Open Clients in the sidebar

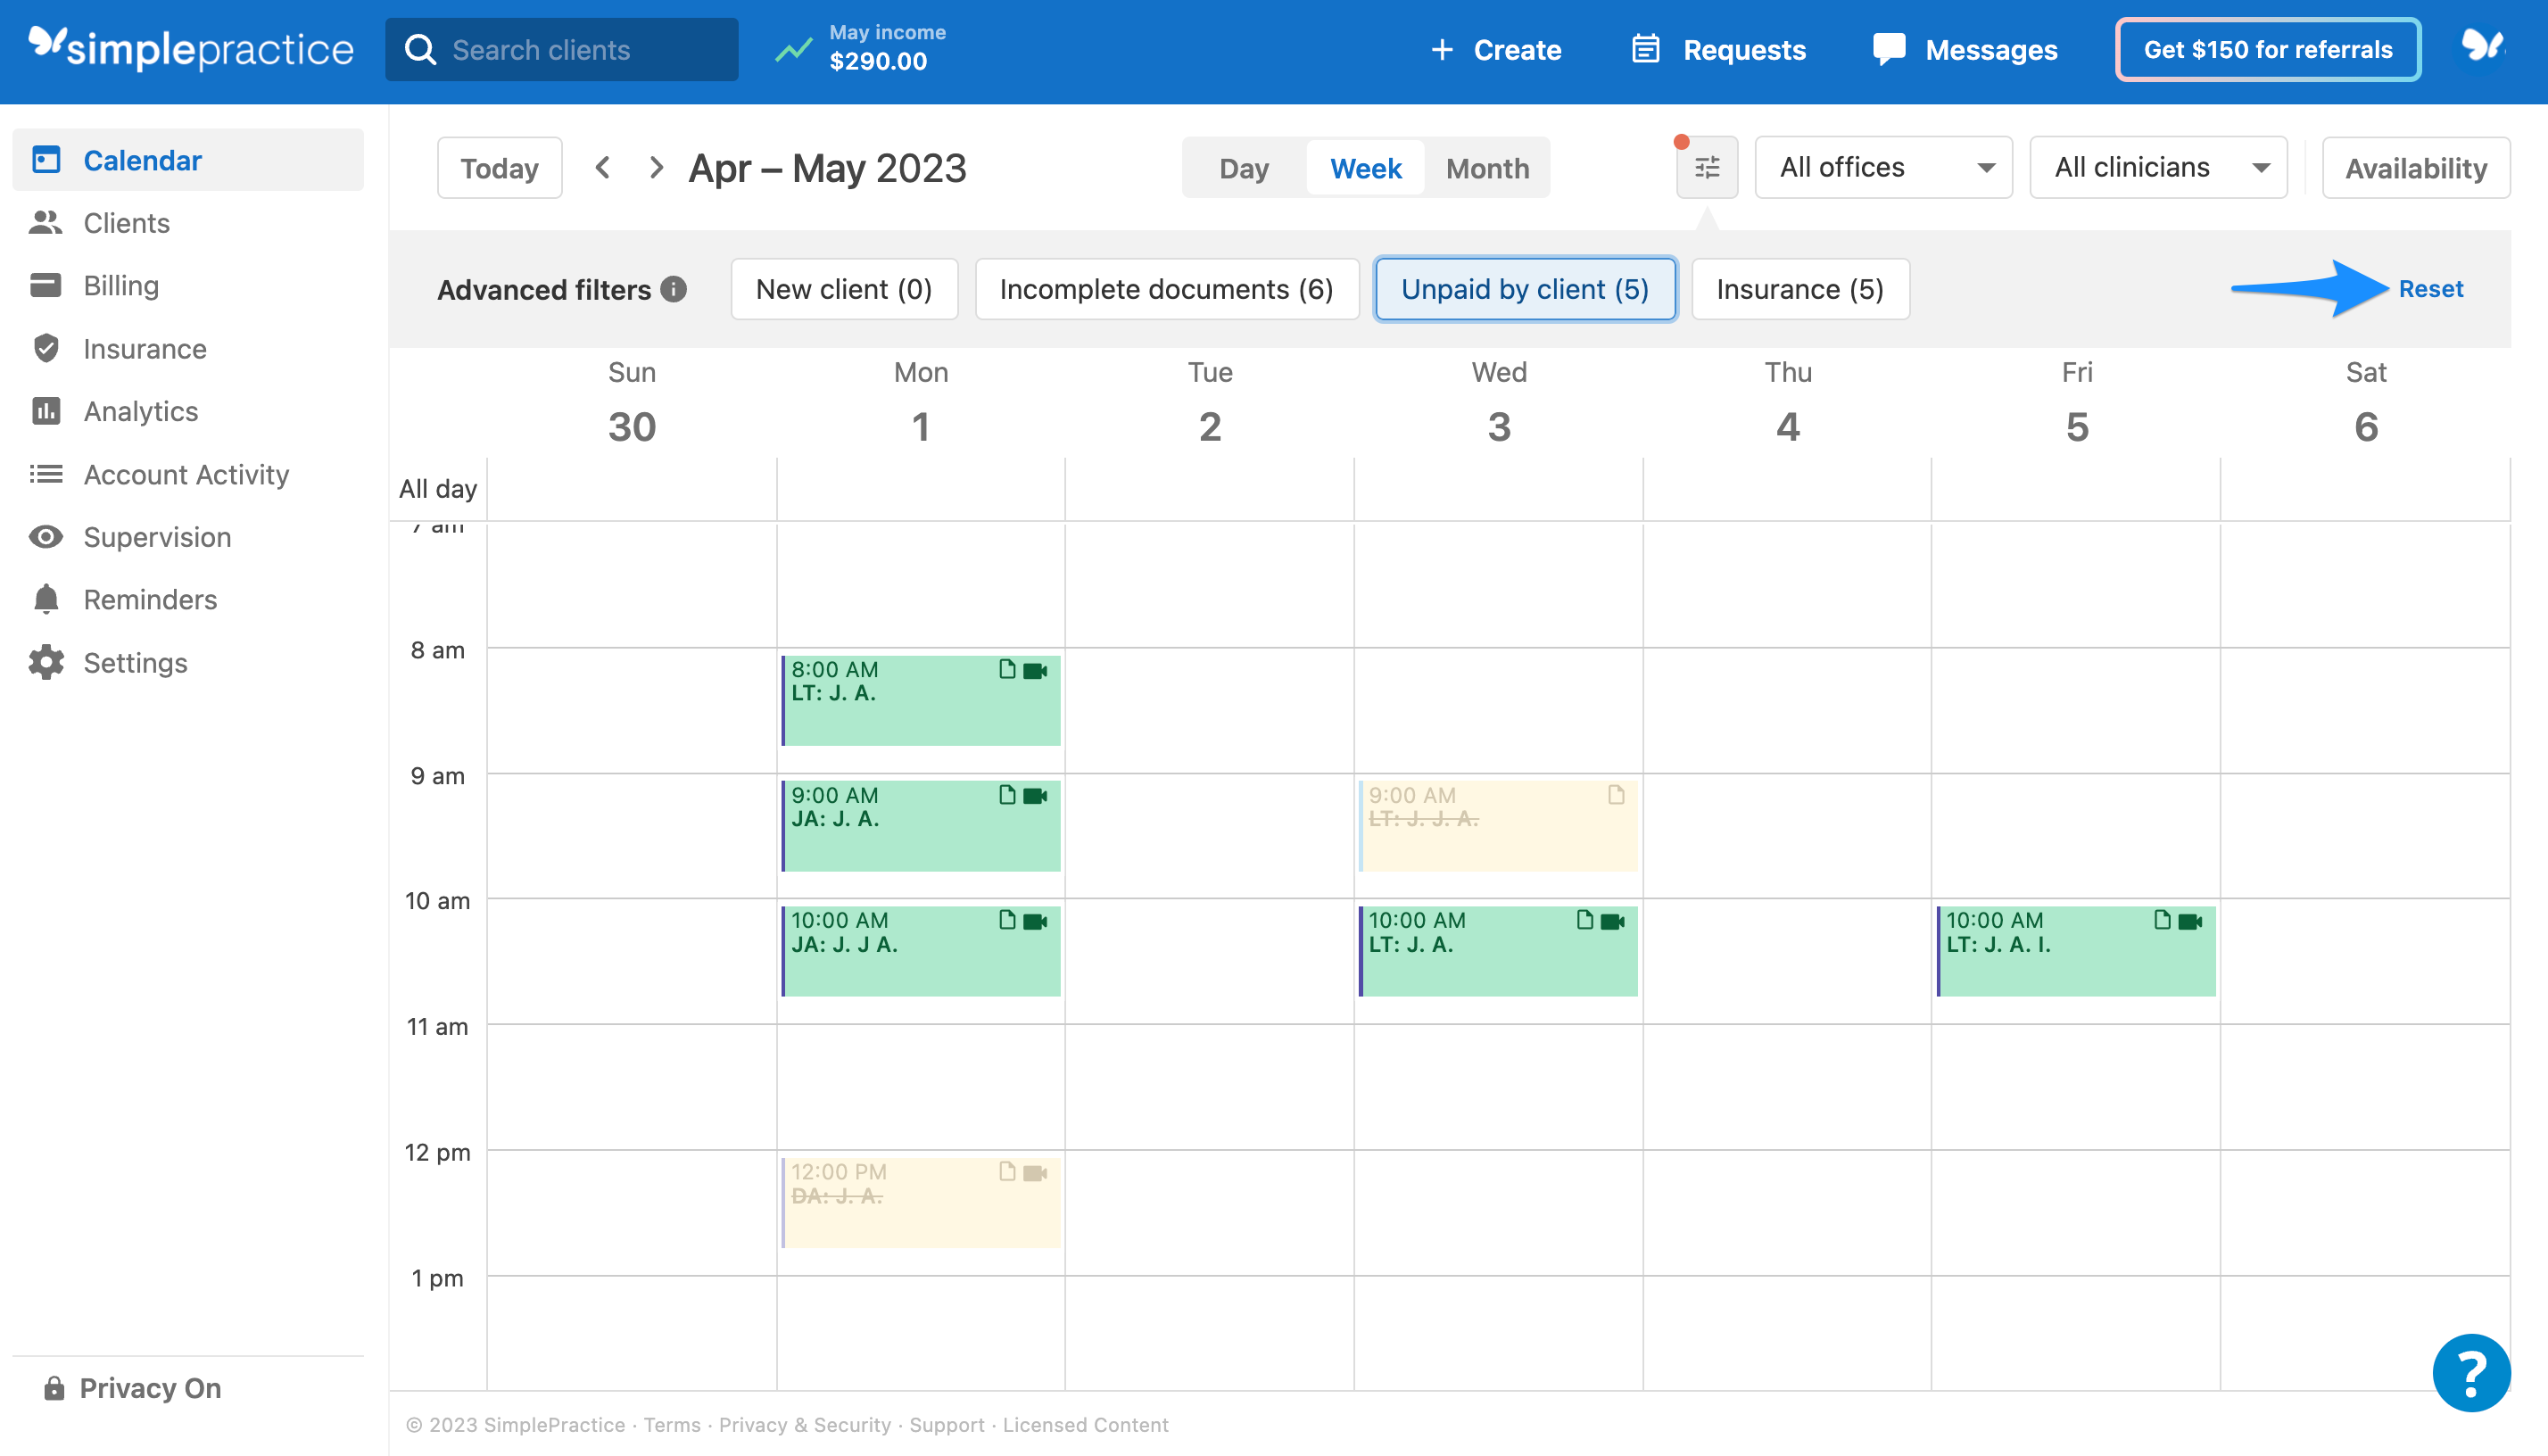[188, 222]
